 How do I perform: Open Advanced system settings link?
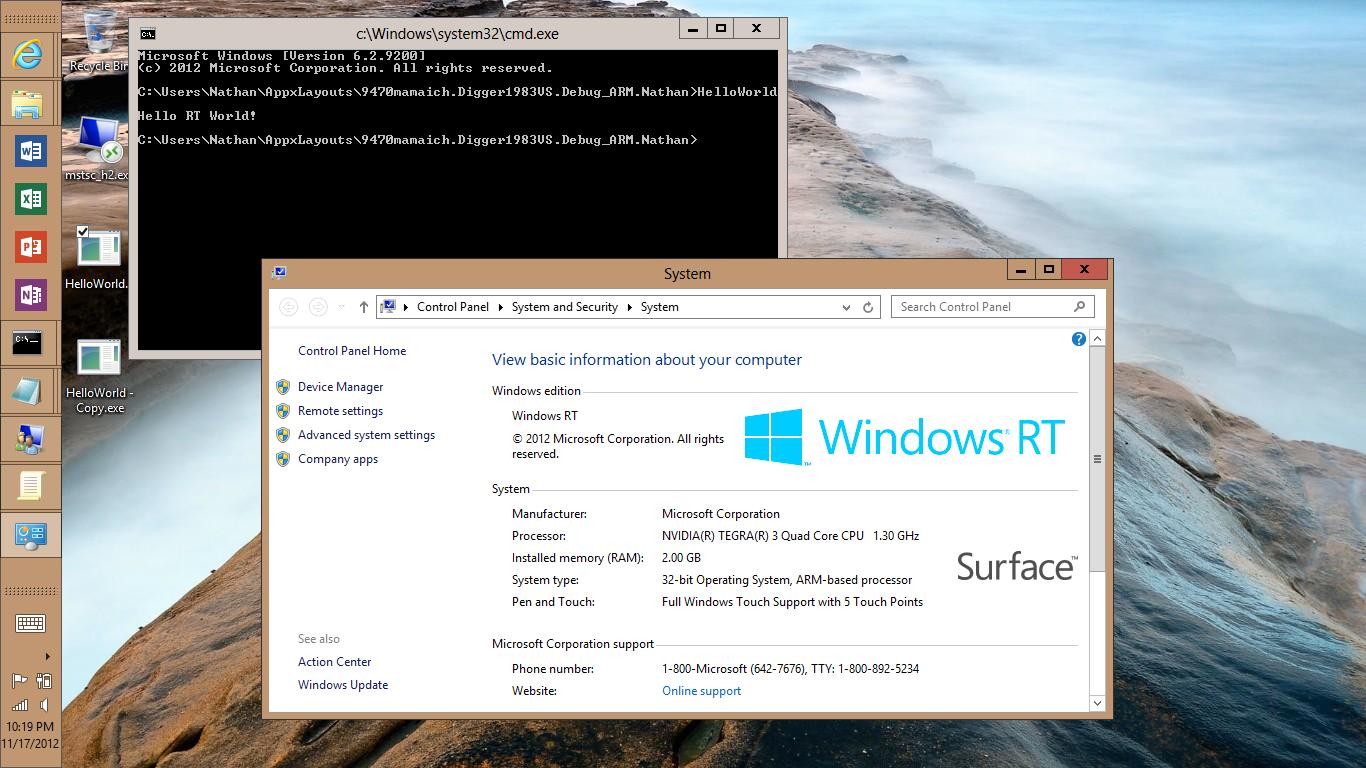366,435
